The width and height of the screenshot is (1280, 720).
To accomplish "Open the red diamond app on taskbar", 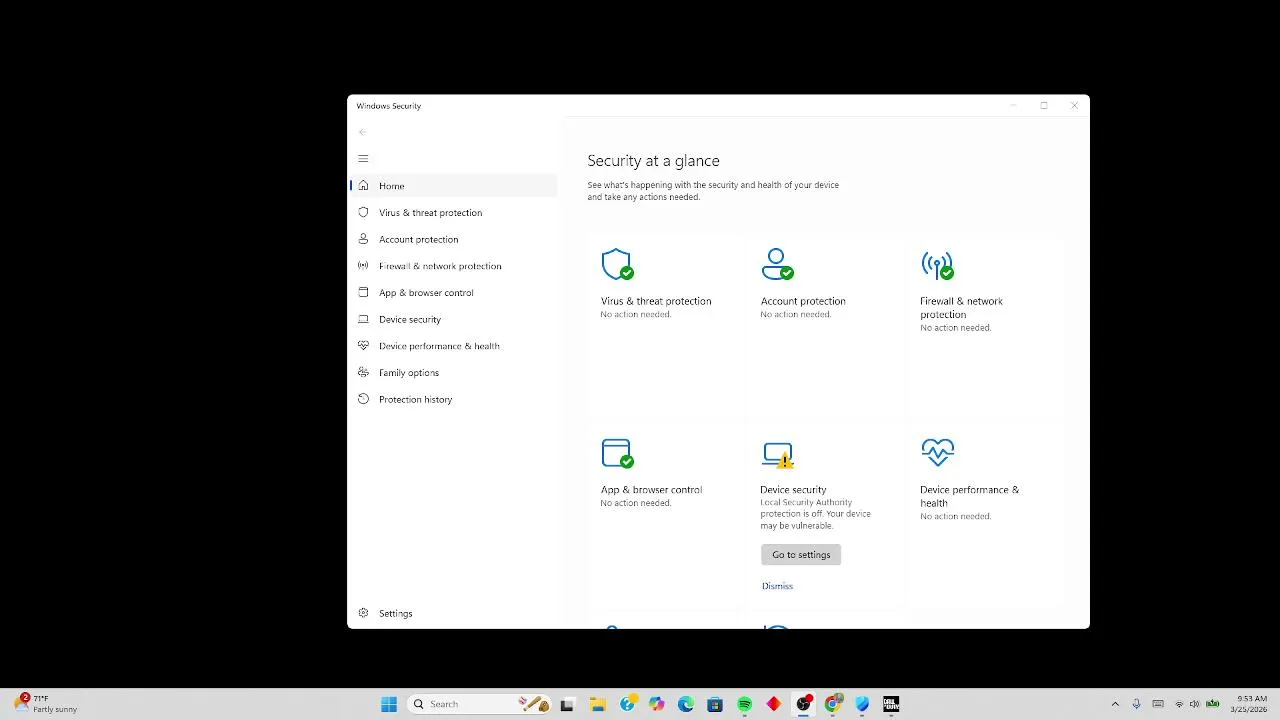I will pos(774,704).
